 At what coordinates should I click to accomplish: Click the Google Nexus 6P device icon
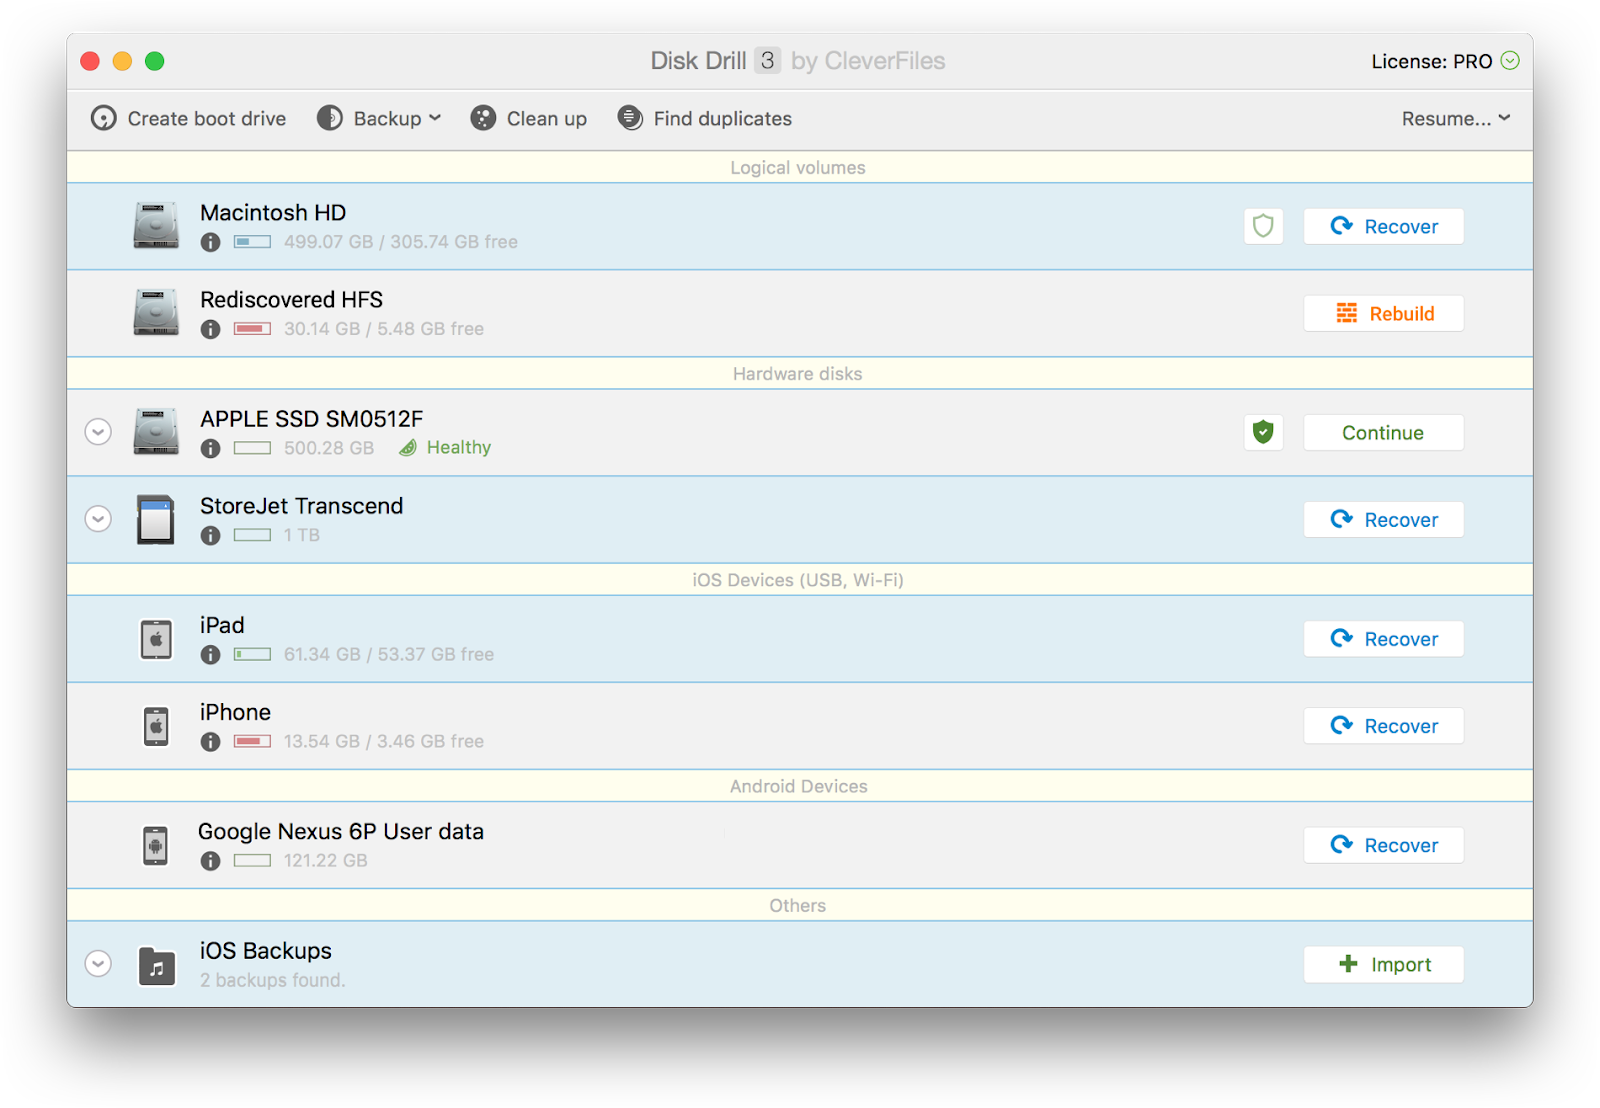(x=156, y=846)
